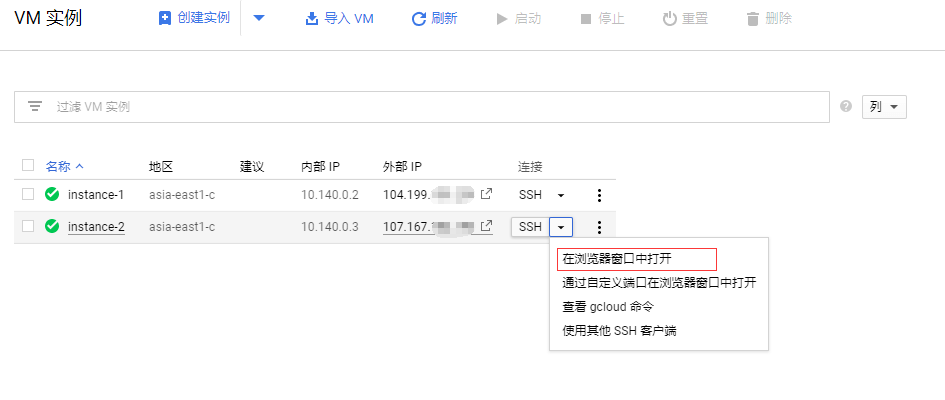The image size is (945, 400).
Task: Open more options menu for instance-2
Action: [x=599, y=227]
